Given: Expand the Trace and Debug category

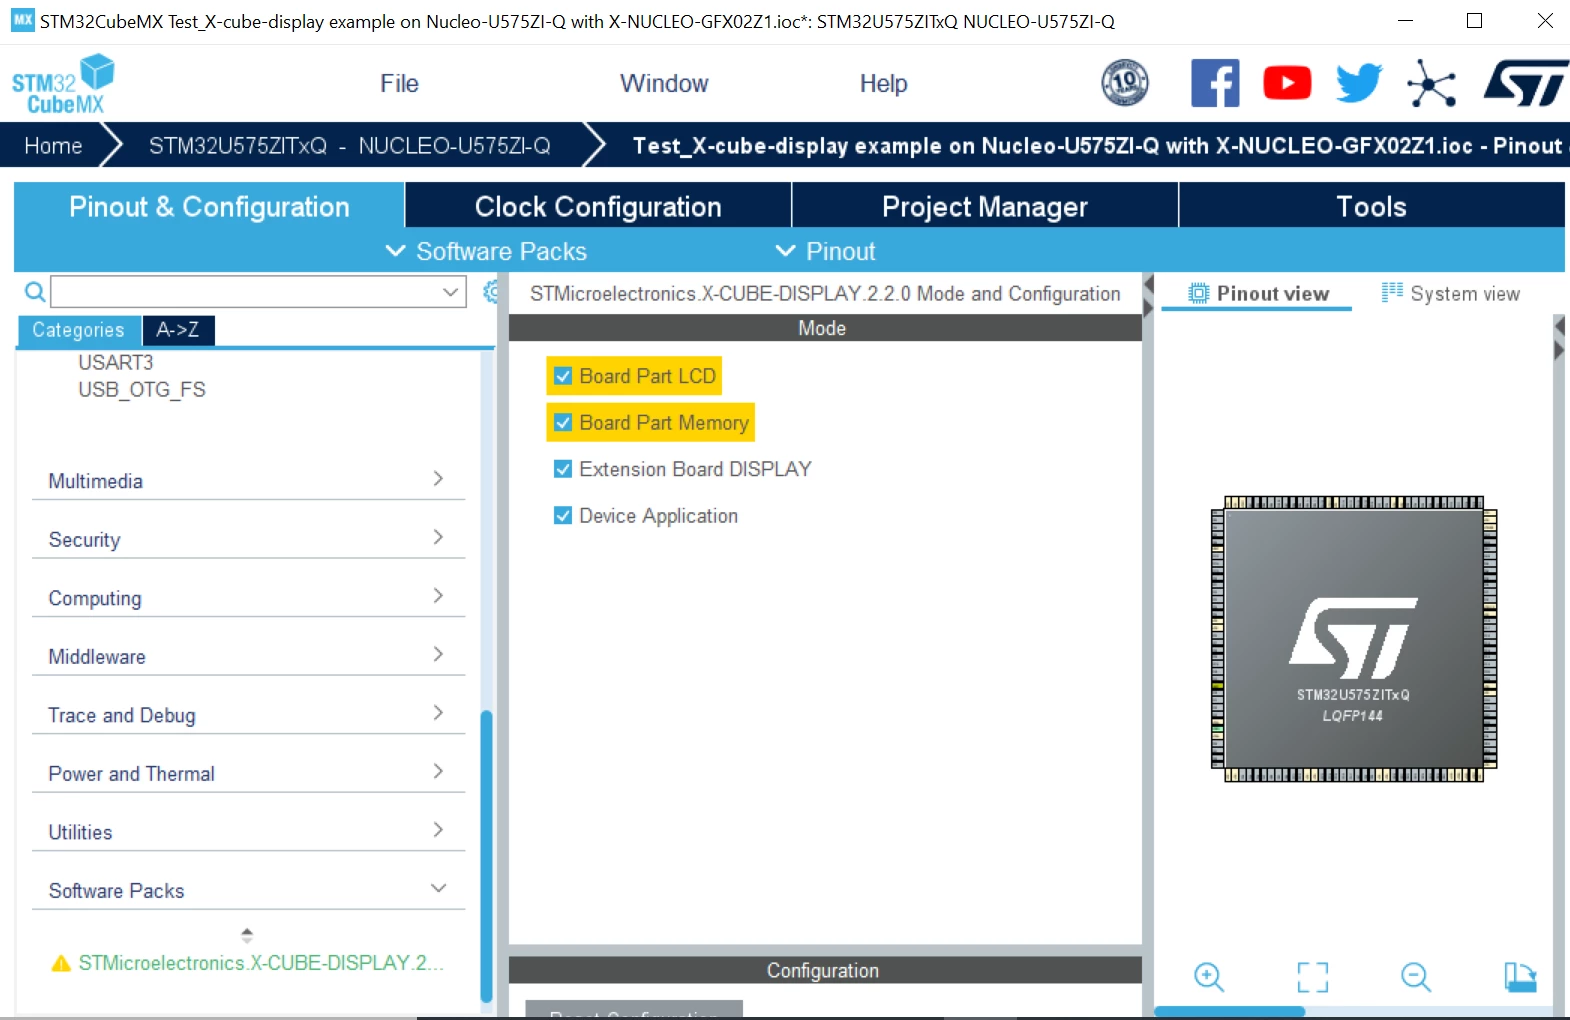Looking at the screenshot, I should (x=249, y=715).
